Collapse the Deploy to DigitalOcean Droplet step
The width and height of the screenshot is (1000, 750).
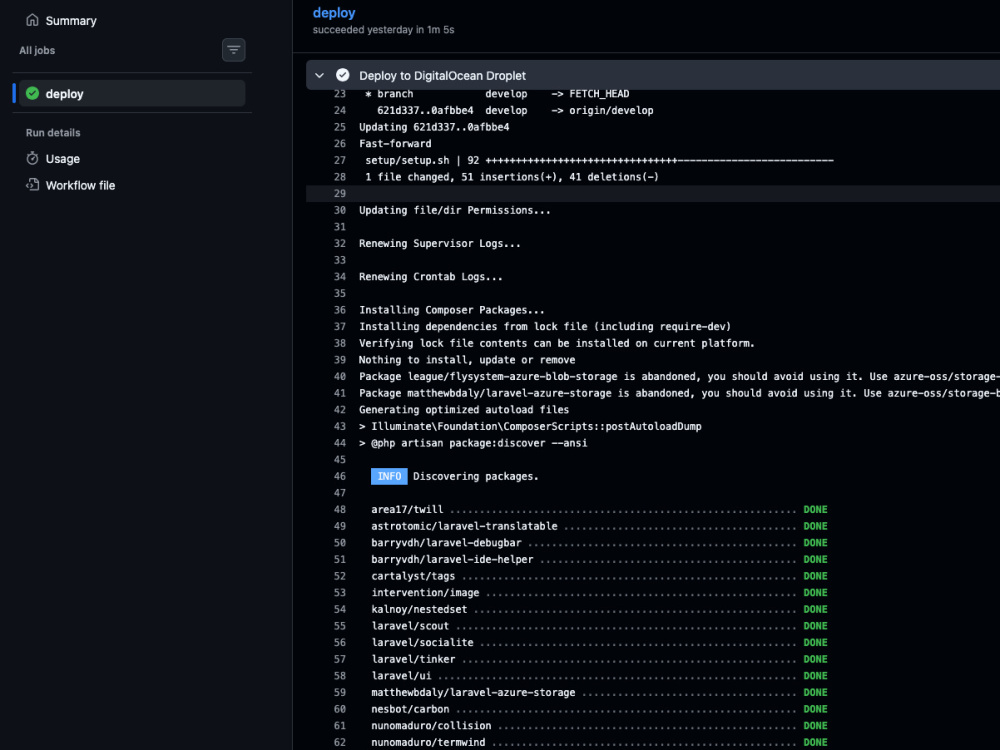(320, 75)
